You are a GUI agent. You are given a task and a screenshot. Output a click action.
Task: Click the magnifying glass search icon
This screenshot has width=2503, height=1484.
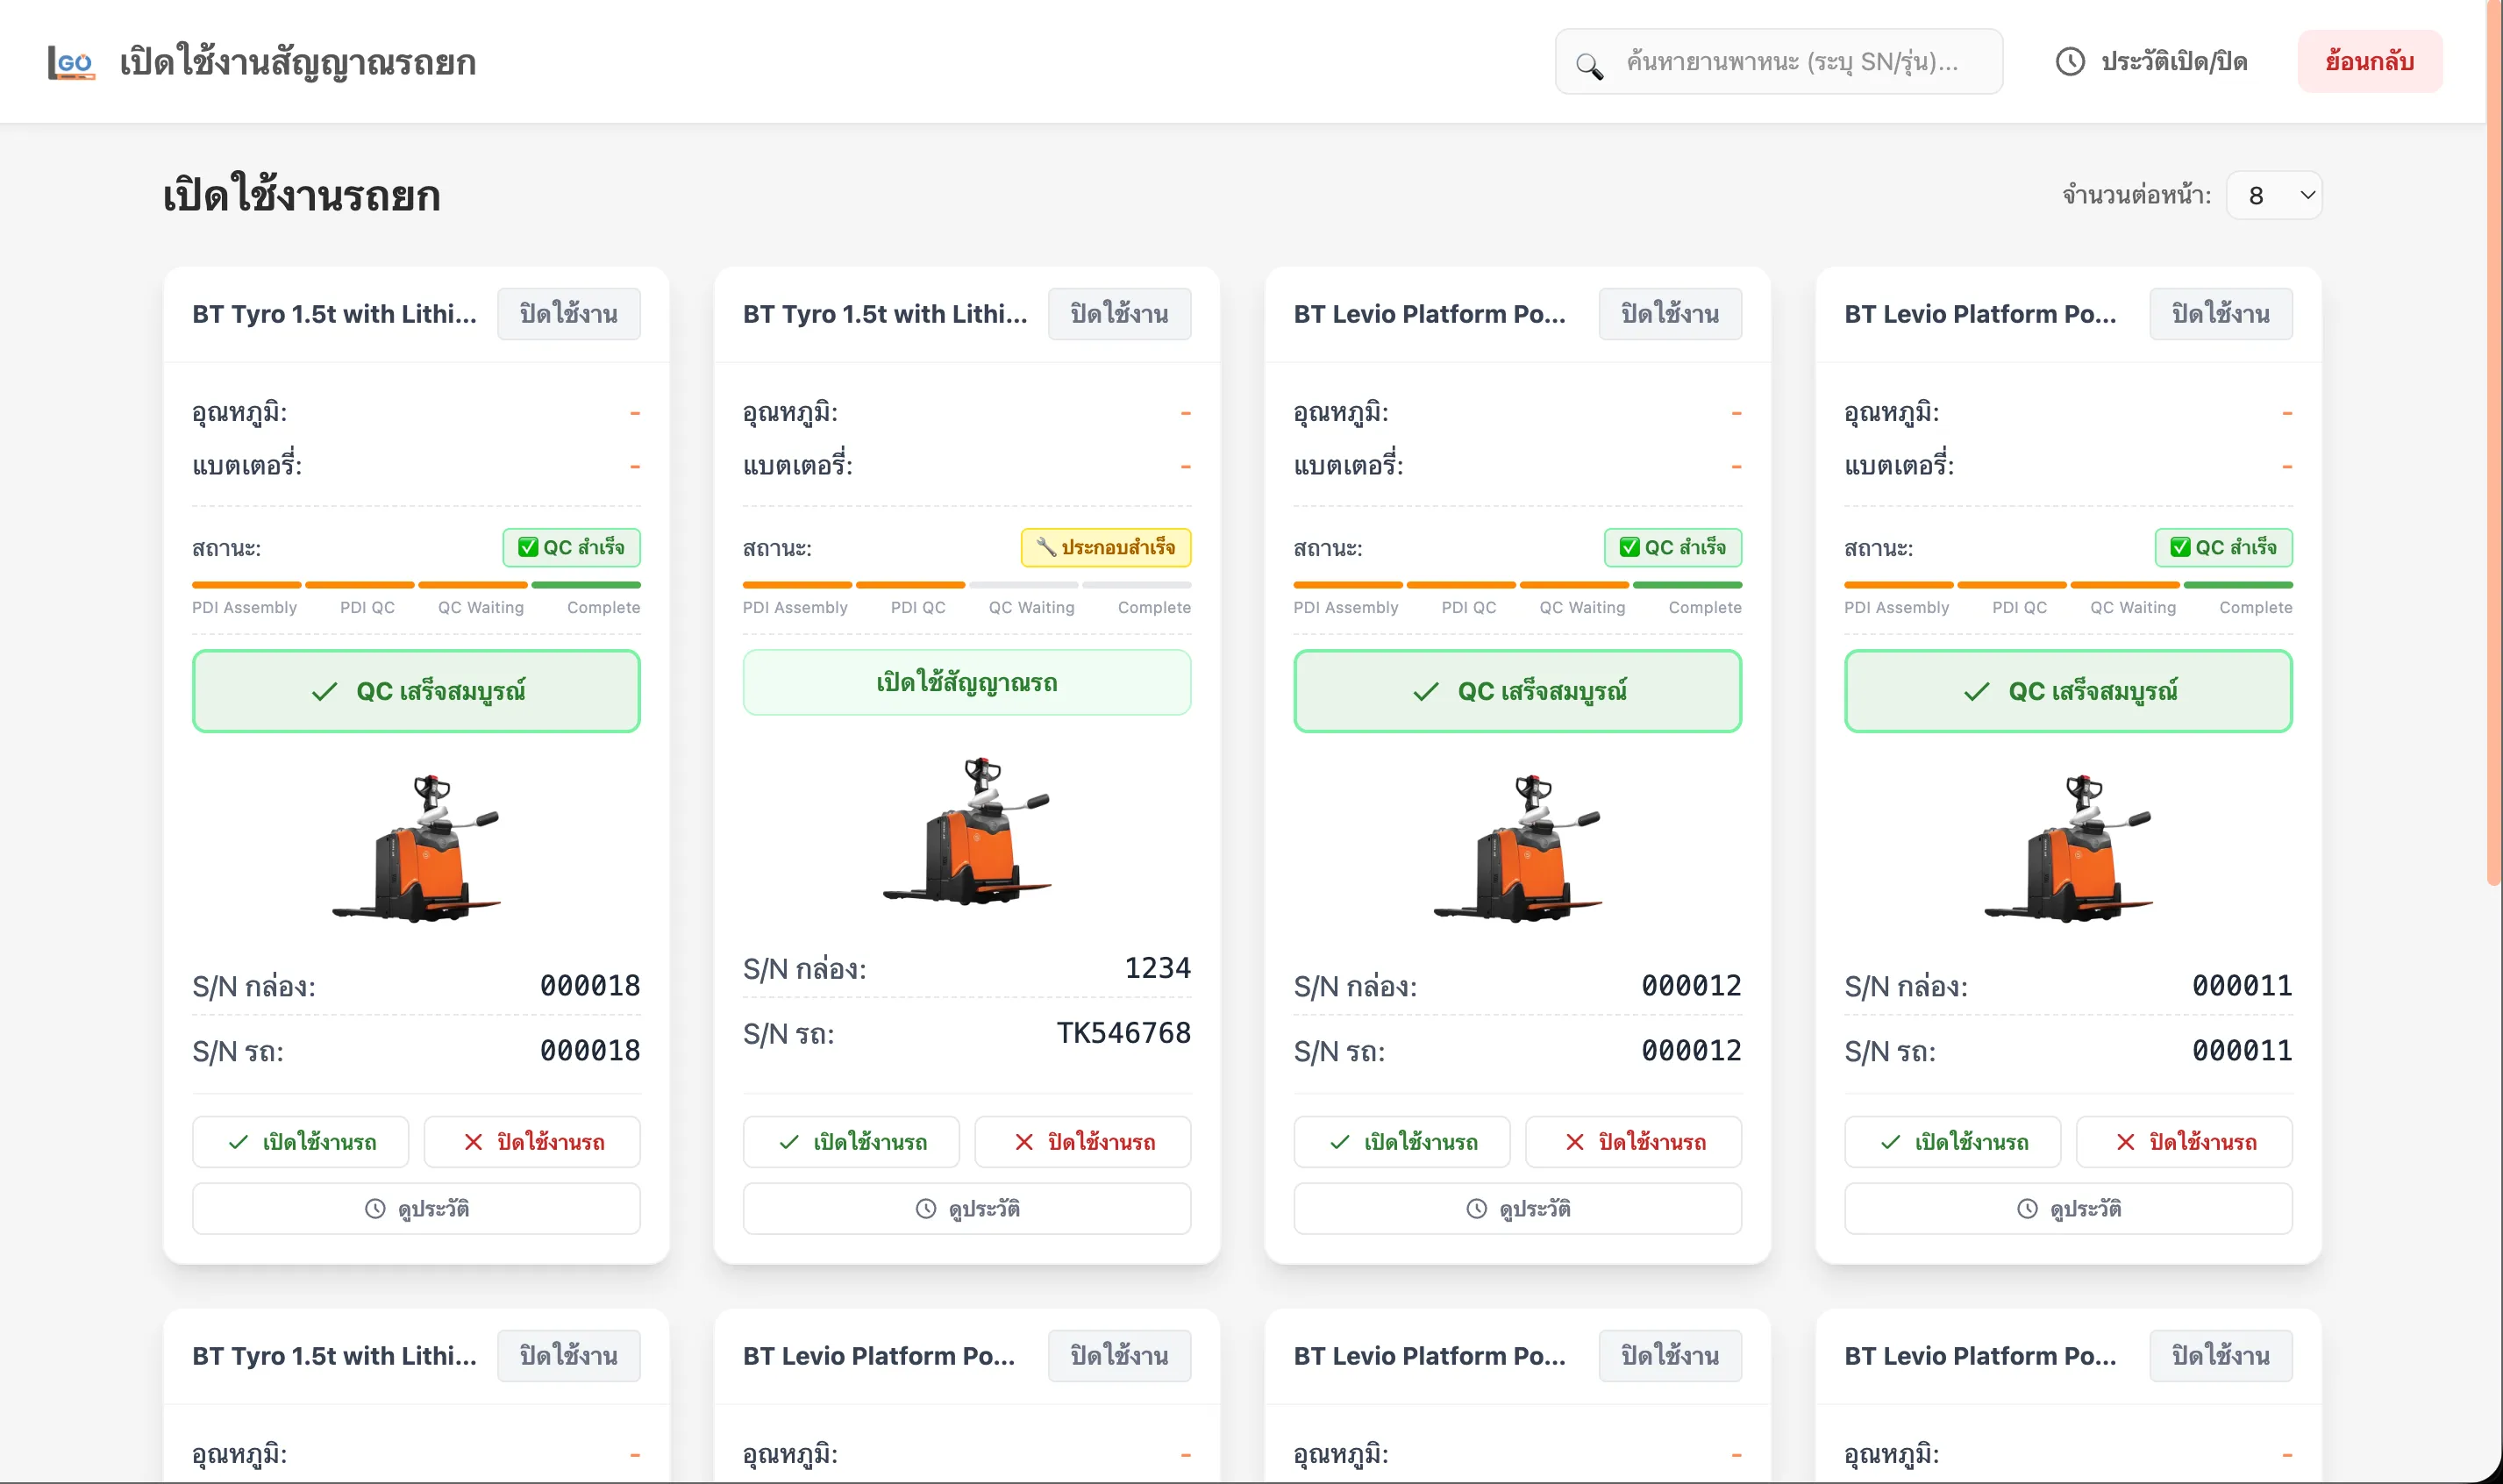[x=1589, y=66]
